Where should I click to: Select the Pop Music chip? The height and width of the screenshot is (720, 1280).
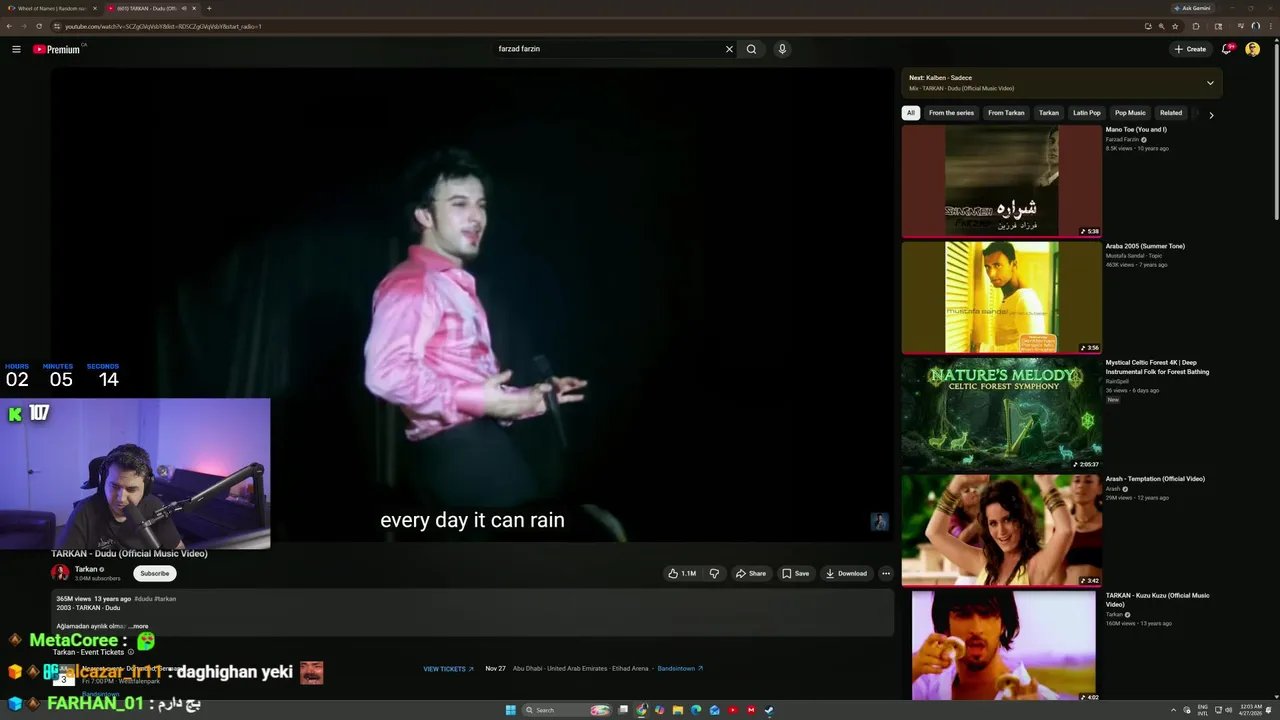(x=1130, y=113)
